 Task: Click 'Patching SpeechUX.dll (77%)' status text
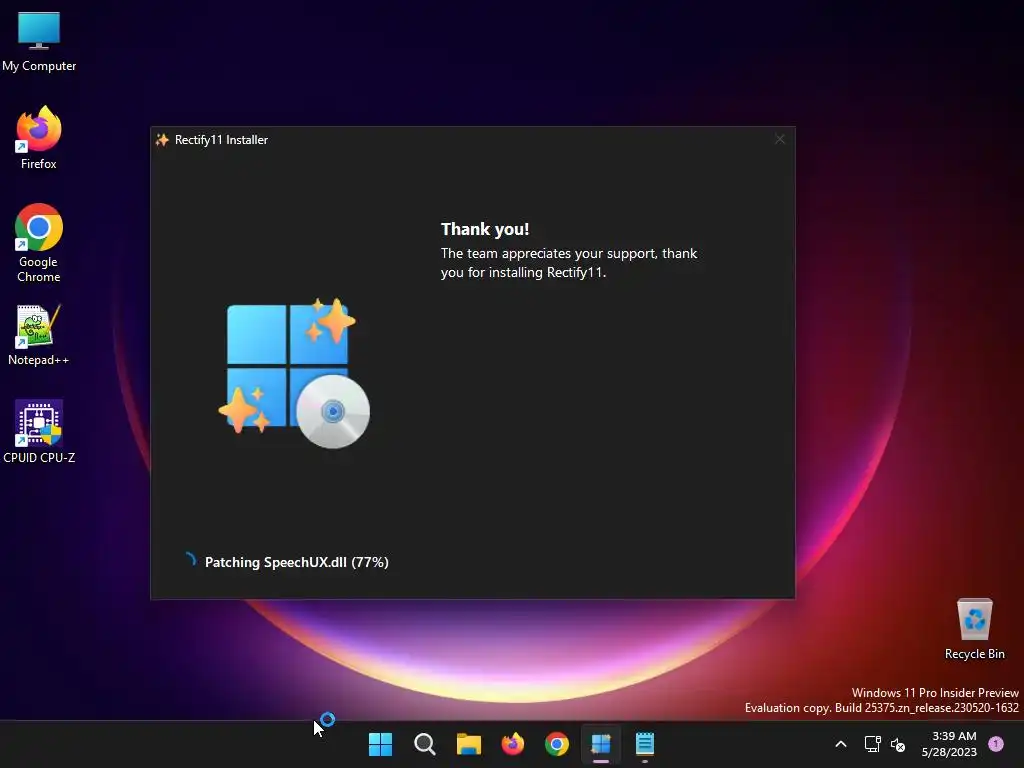point(296,562)
